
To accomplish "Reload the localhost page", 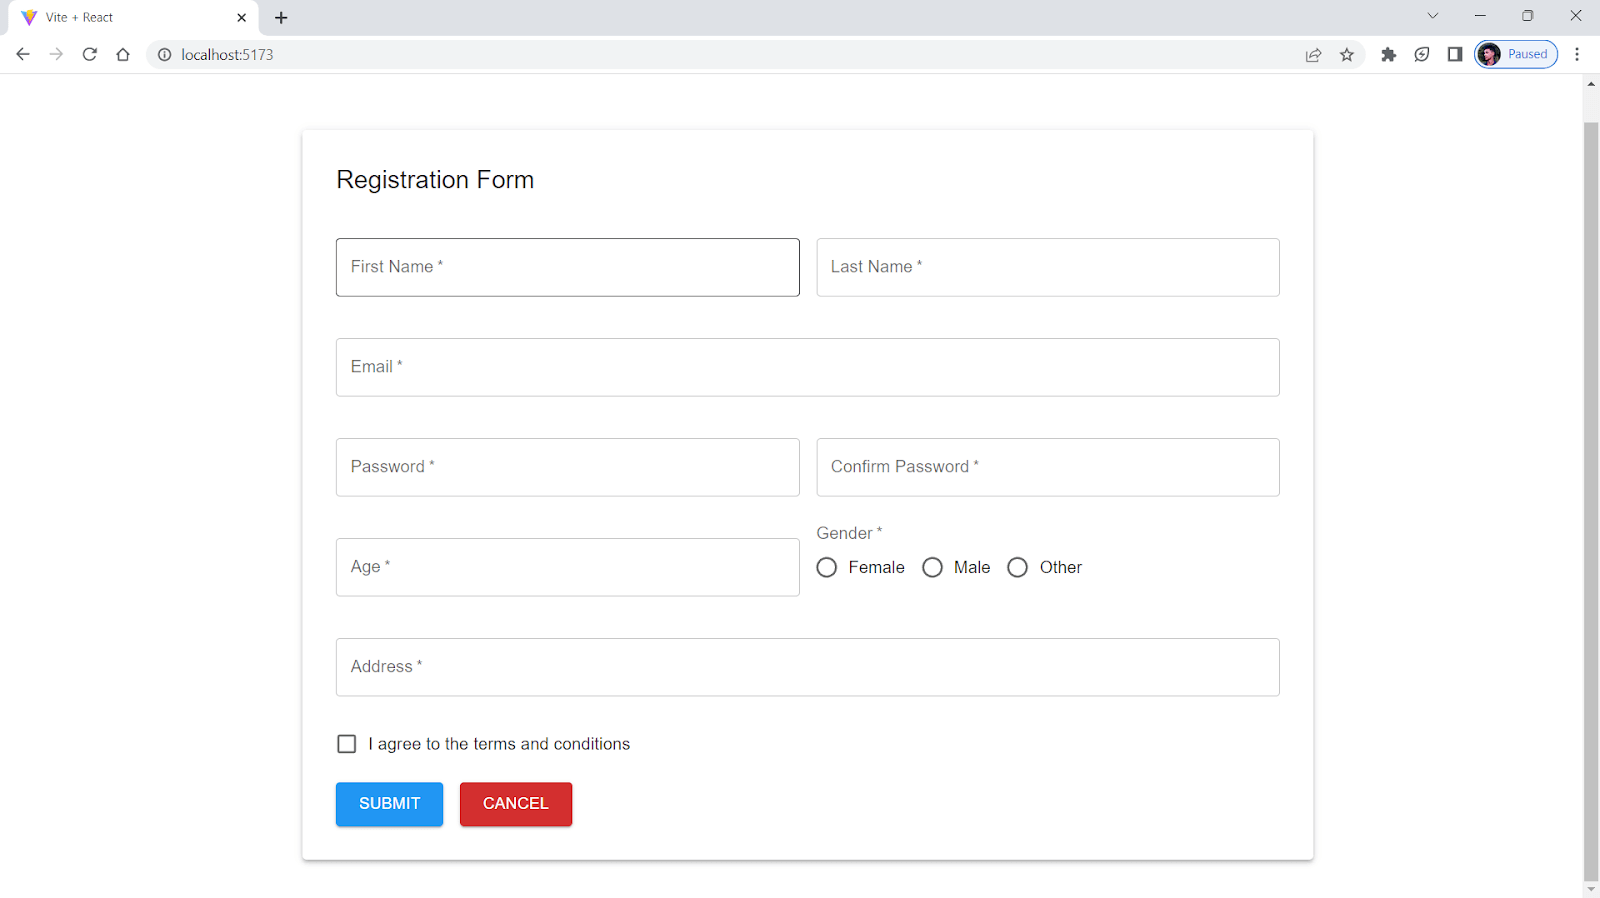I will [x=90, y=55].
